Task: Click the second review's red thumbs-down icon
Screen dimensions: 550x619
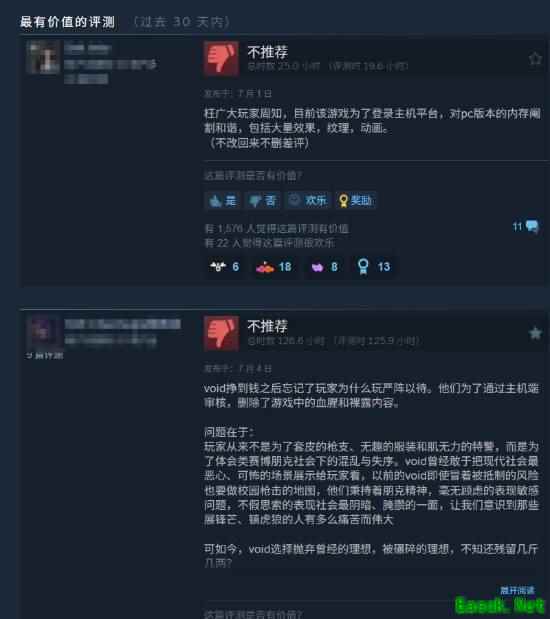Action: tap(221, 333)
